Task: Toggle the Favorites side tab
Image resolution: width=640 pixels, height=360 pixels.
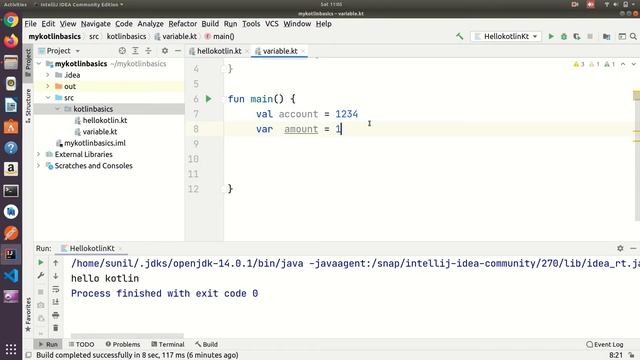Action: (28, 315)
